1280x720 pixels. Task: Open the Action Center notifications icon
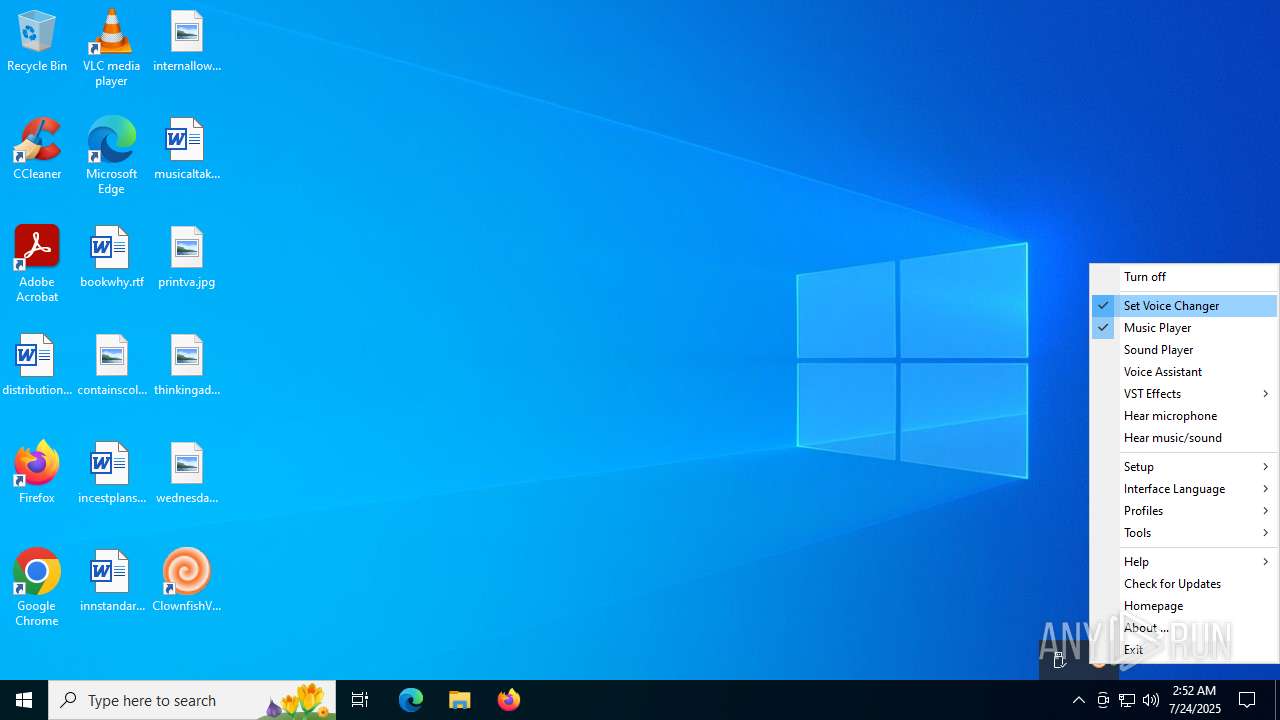coord(1247,700)
